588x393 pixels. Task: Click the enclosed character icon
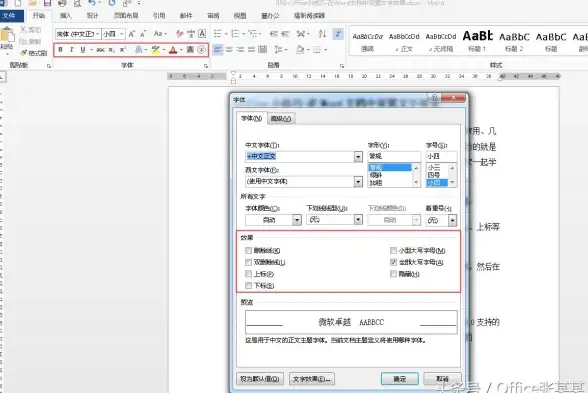pyautogui.click(x=202, y=50)
